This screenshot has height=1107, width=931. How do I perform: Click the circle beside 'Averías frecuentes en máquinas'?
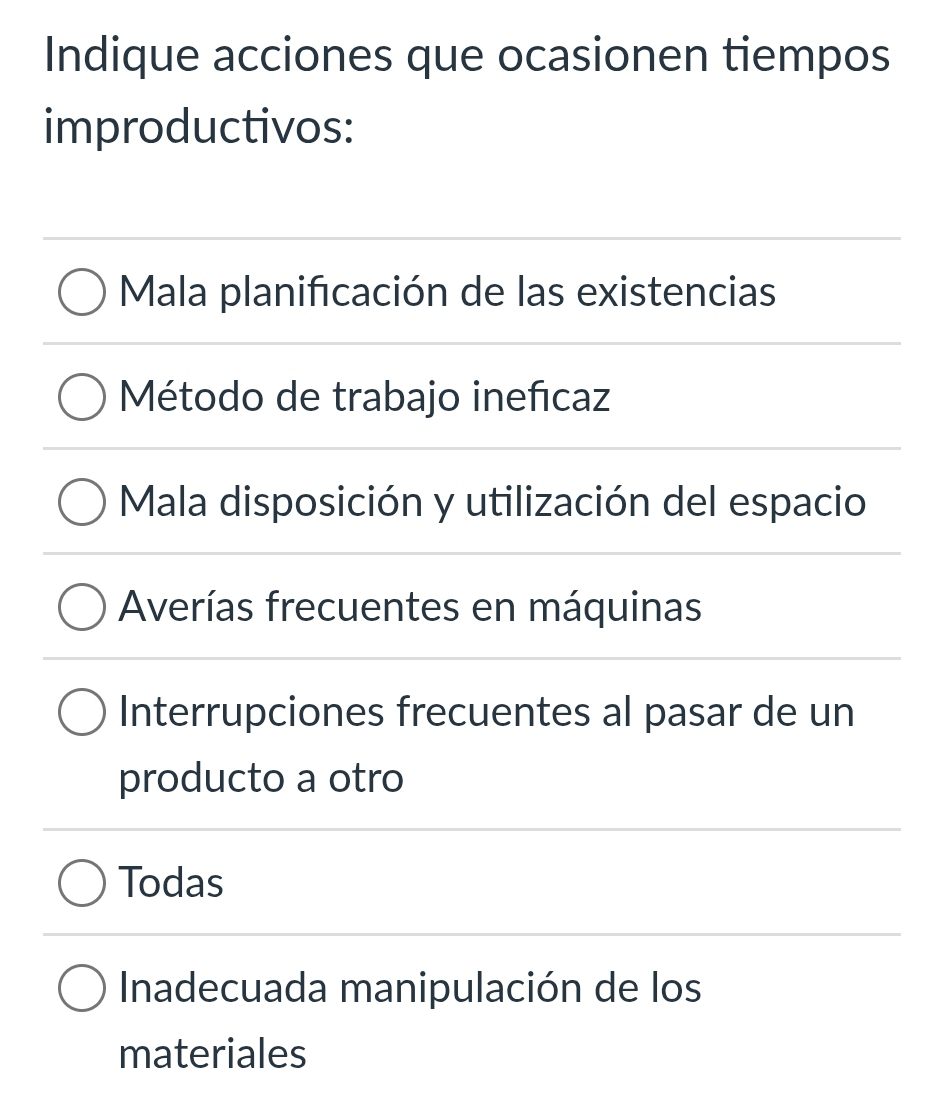click(x=81, y=606)
